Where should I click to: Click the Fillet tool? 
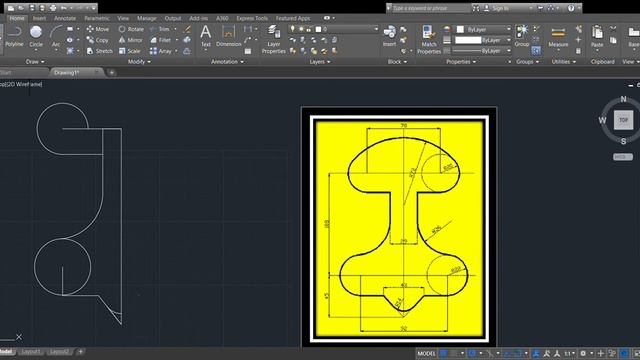(x=160, y=40)
